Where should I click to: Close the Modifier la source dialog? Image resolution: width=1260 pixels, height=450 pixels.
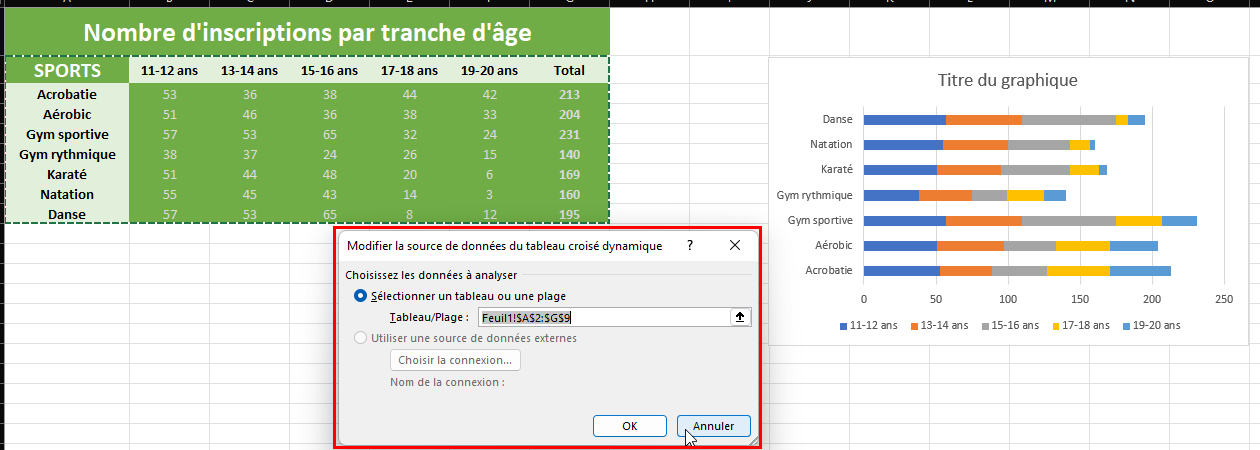[735, 245]
